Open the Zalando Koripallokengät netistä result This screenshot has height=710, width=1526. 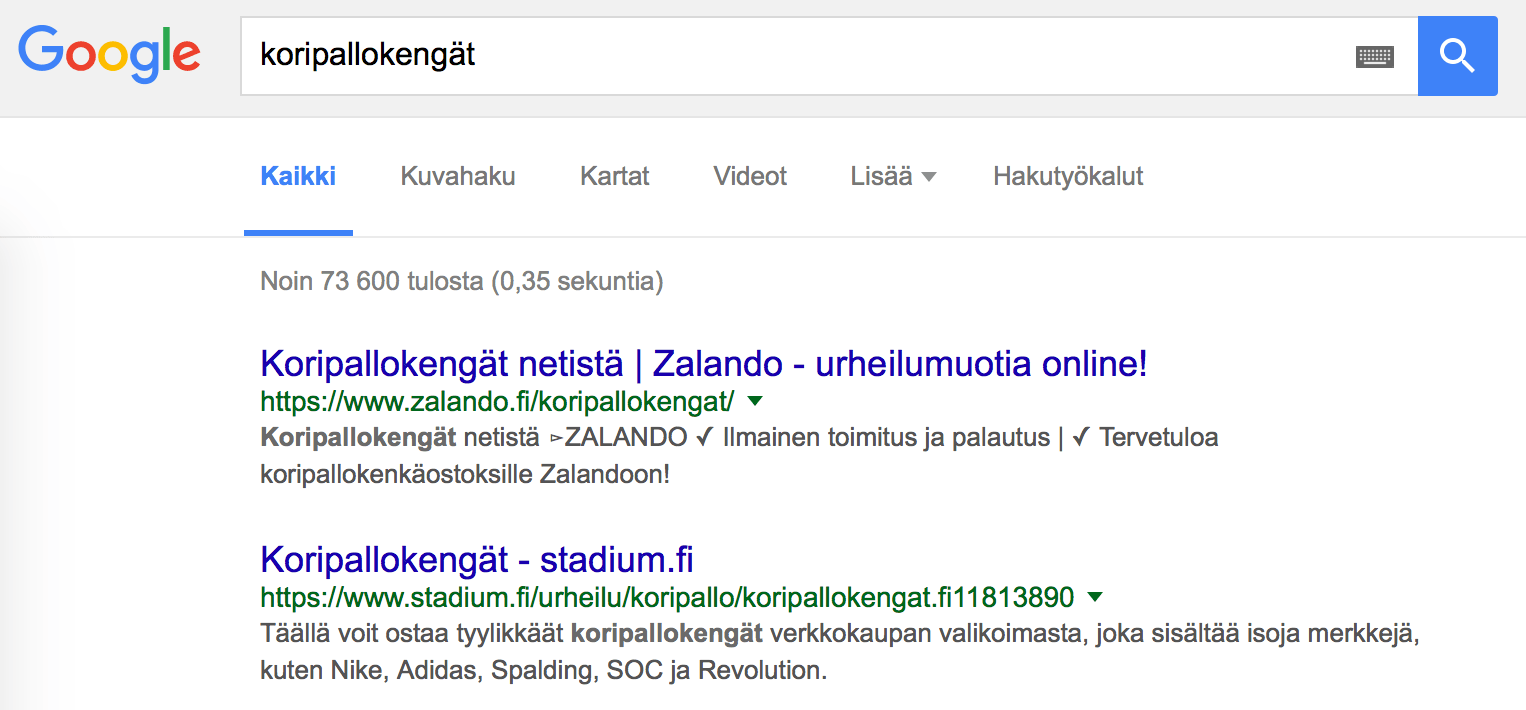(704, 364)
